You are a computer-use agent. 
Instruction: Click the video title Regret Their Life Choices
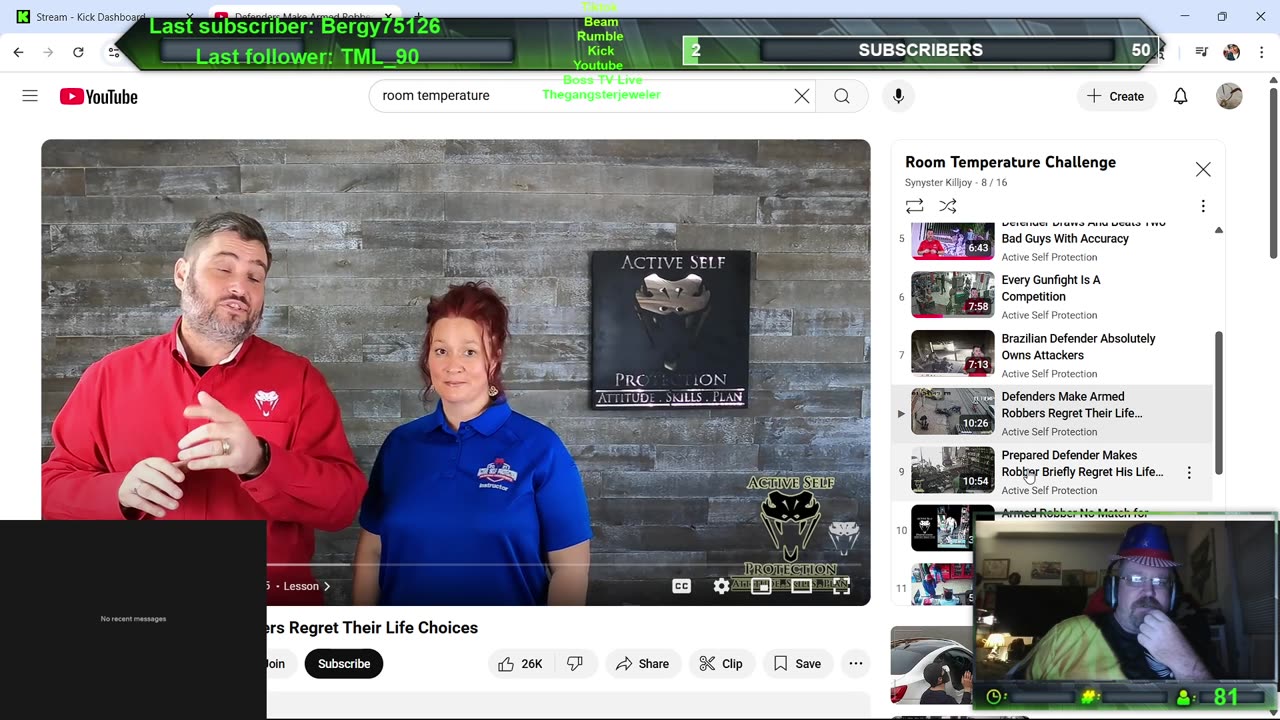click(x=372, y=628)
